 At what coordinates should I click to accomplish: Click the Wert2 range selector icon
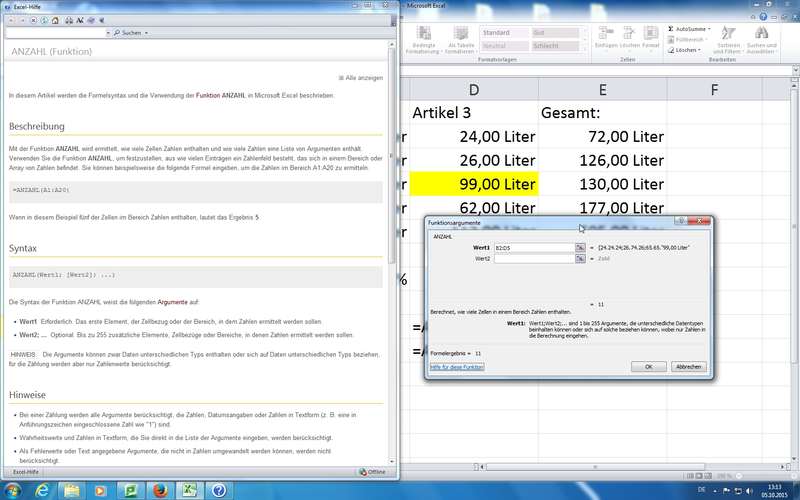pos(580,258)
